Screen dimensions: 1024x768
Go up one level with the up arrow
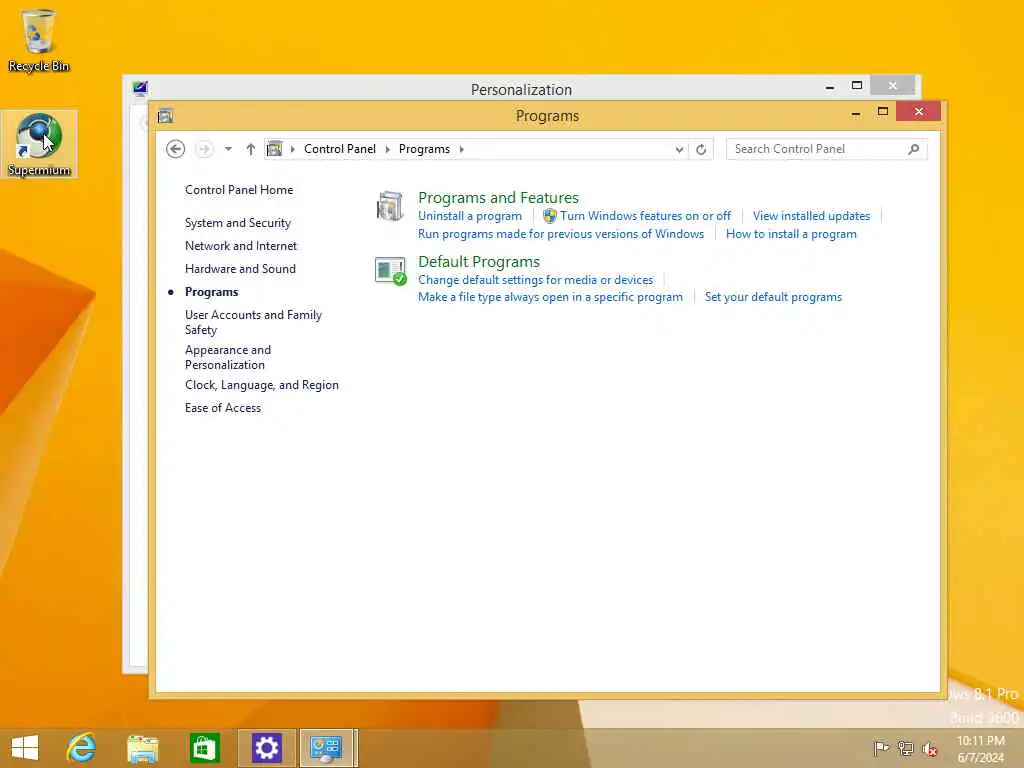coord(250,149)
